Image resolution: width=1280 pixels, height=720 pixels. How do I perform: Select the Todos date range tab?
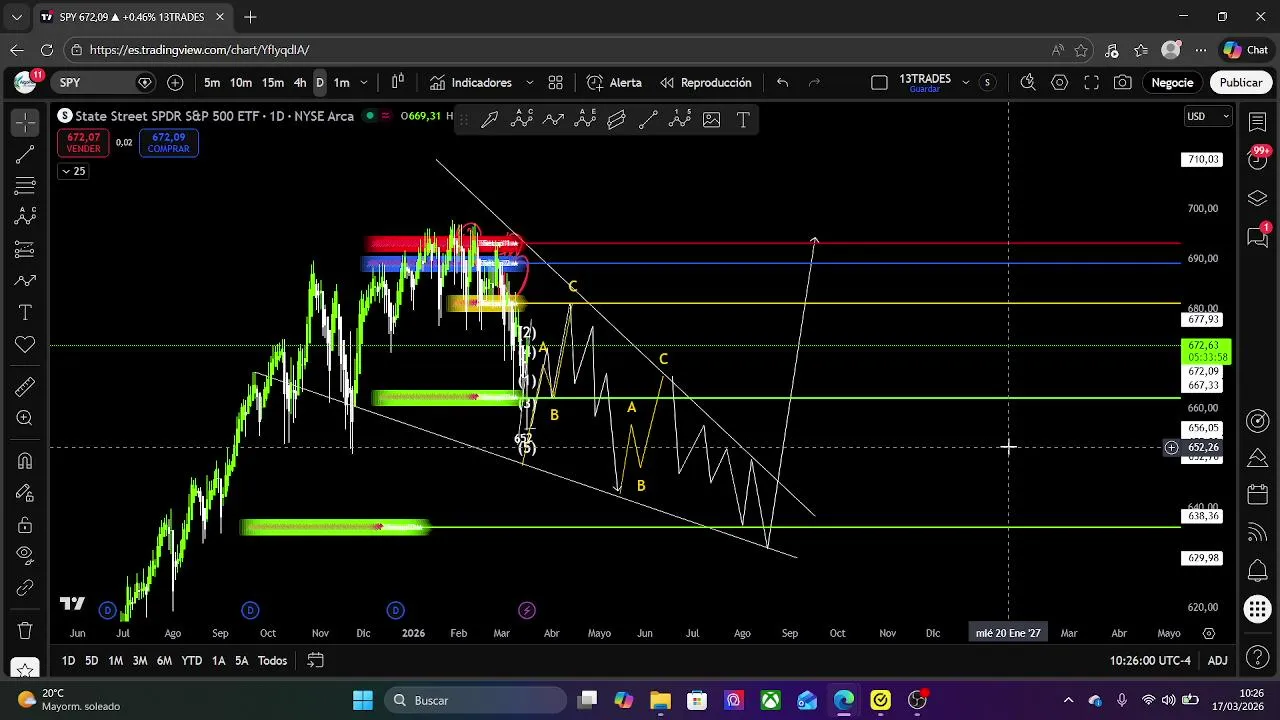pos(273,661)
